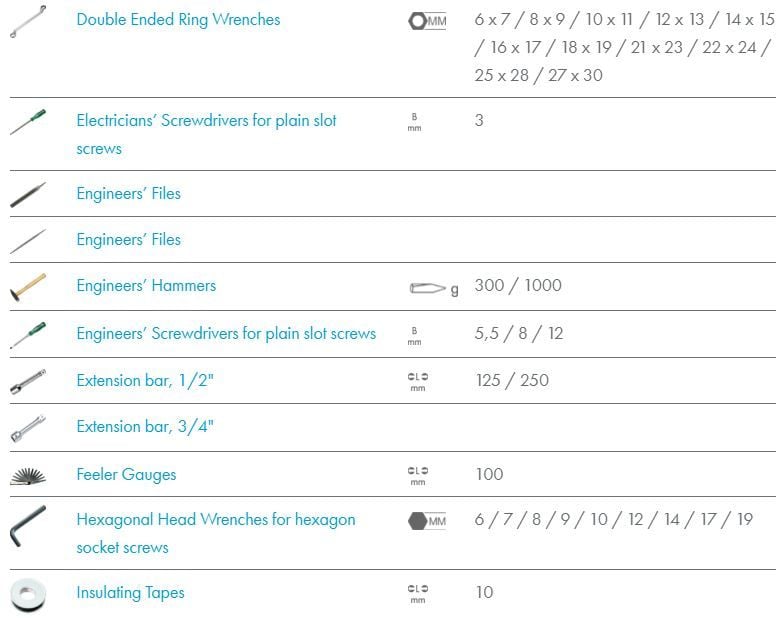Click the thin needle file thumbnail
Viewport: 782px width, 618px height.
[28, 241]
